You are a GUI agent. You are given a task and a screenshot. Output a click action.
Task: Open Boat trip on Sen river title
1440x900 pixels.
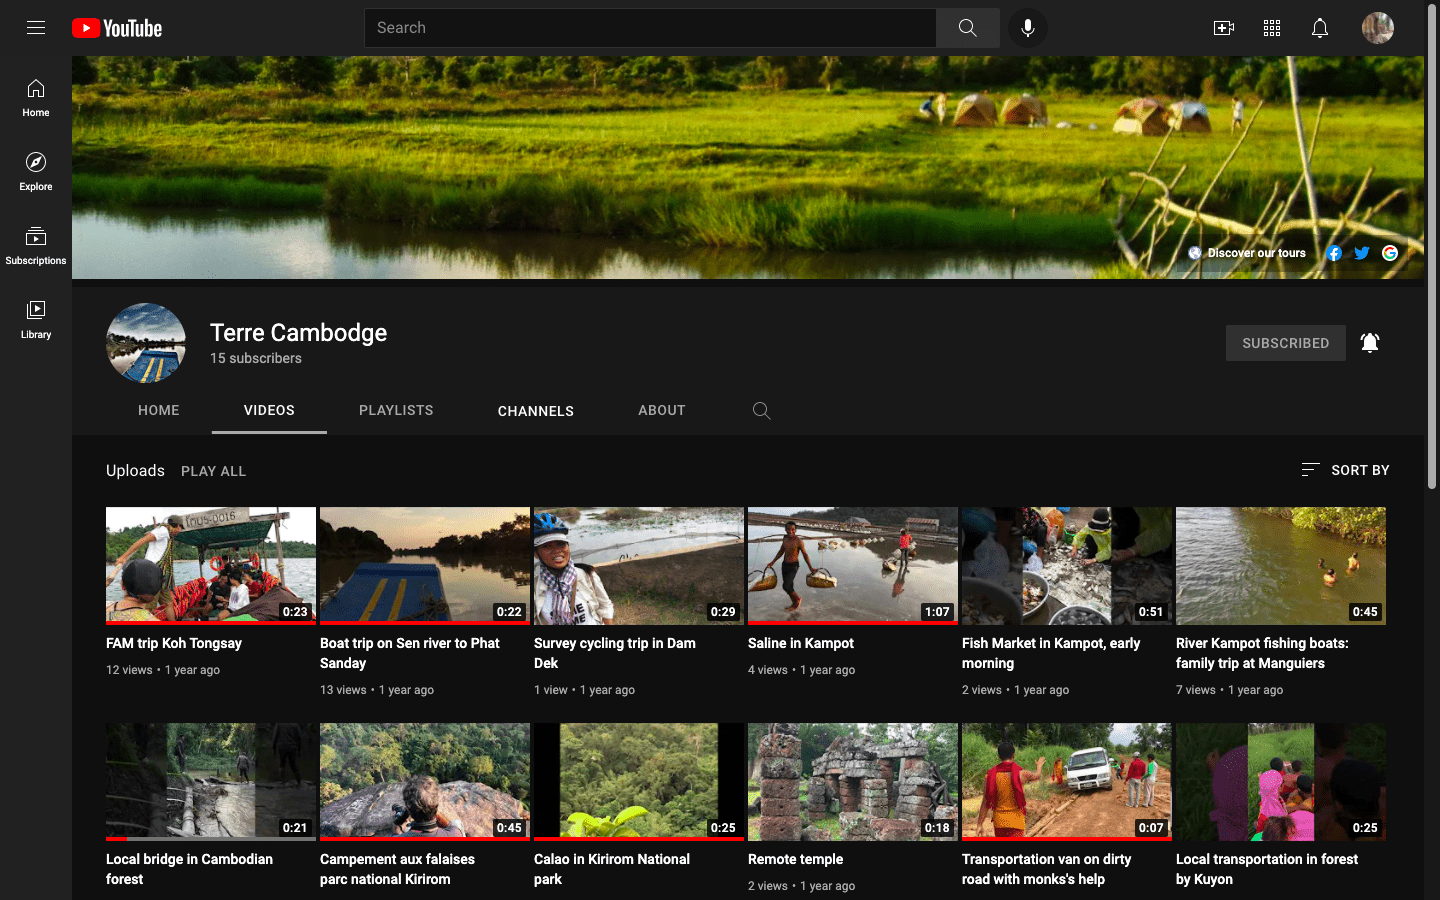tap(410, 653)
